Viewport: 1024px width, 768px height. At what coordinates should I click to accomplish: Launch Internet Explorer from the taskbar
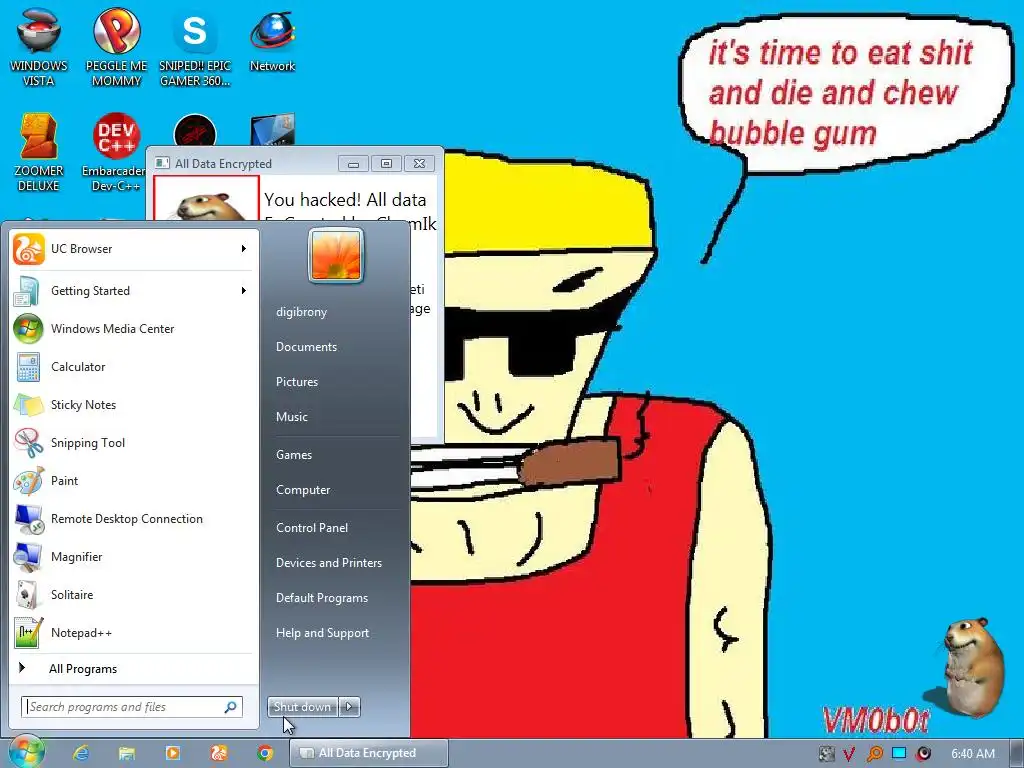click(x=81, y=753)
